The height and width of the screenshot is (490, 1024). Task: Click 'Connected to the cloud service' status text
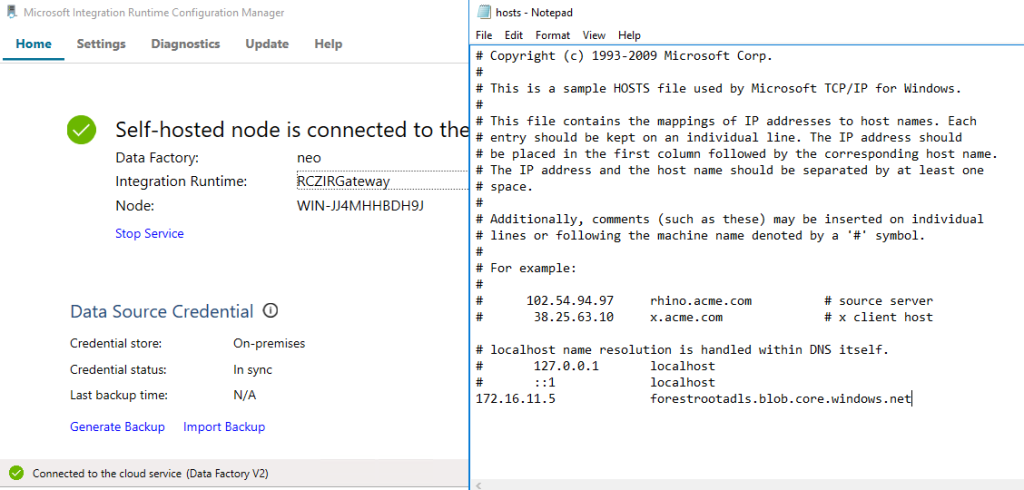[150, 473]
